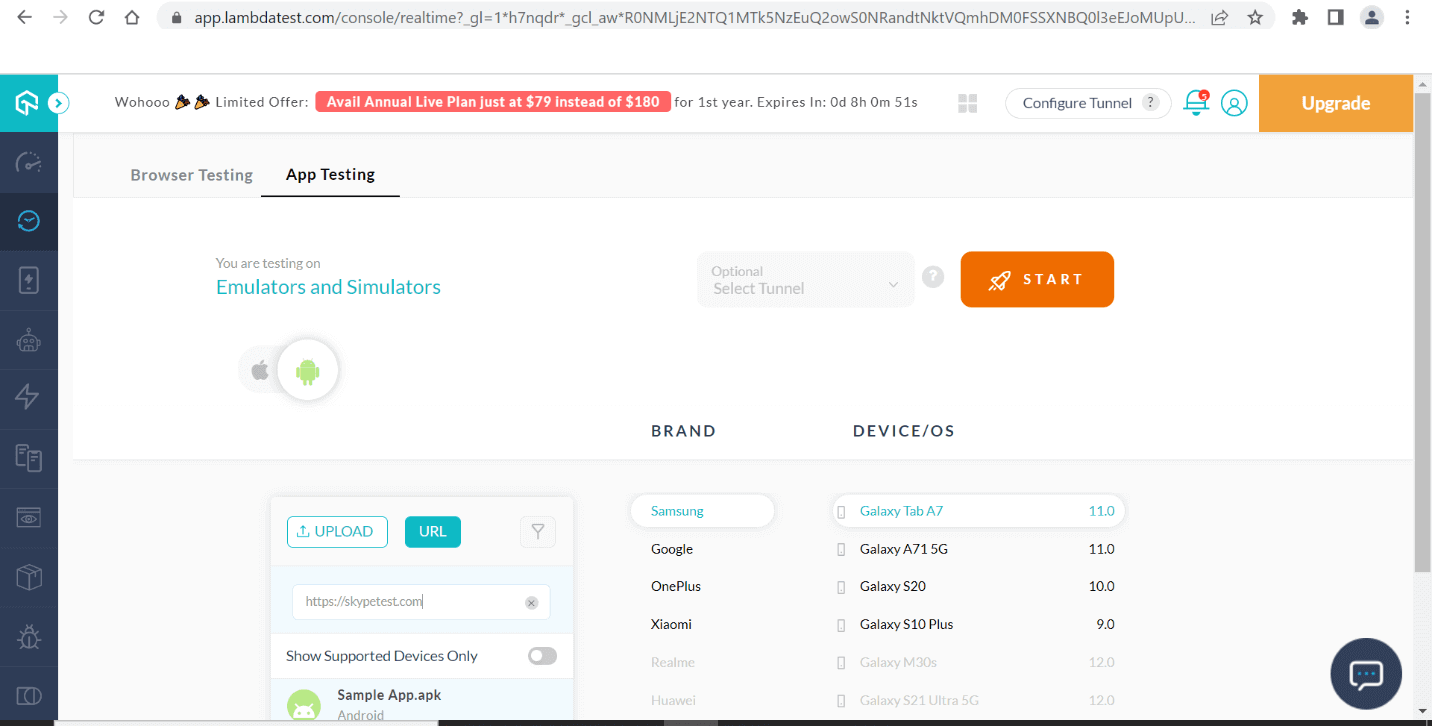Open the Automation robot icon in sidebar
This screenshot has width=1432, height=726.
click(x=28, y=339)
